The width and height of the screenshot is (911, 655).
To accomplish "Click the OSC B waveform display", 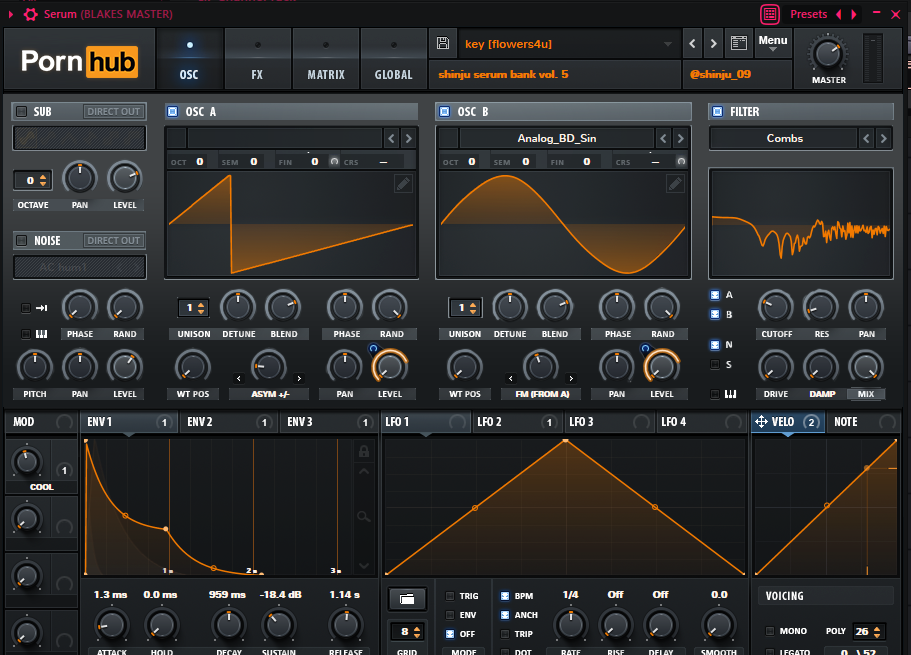I will (x=563, y=226).
